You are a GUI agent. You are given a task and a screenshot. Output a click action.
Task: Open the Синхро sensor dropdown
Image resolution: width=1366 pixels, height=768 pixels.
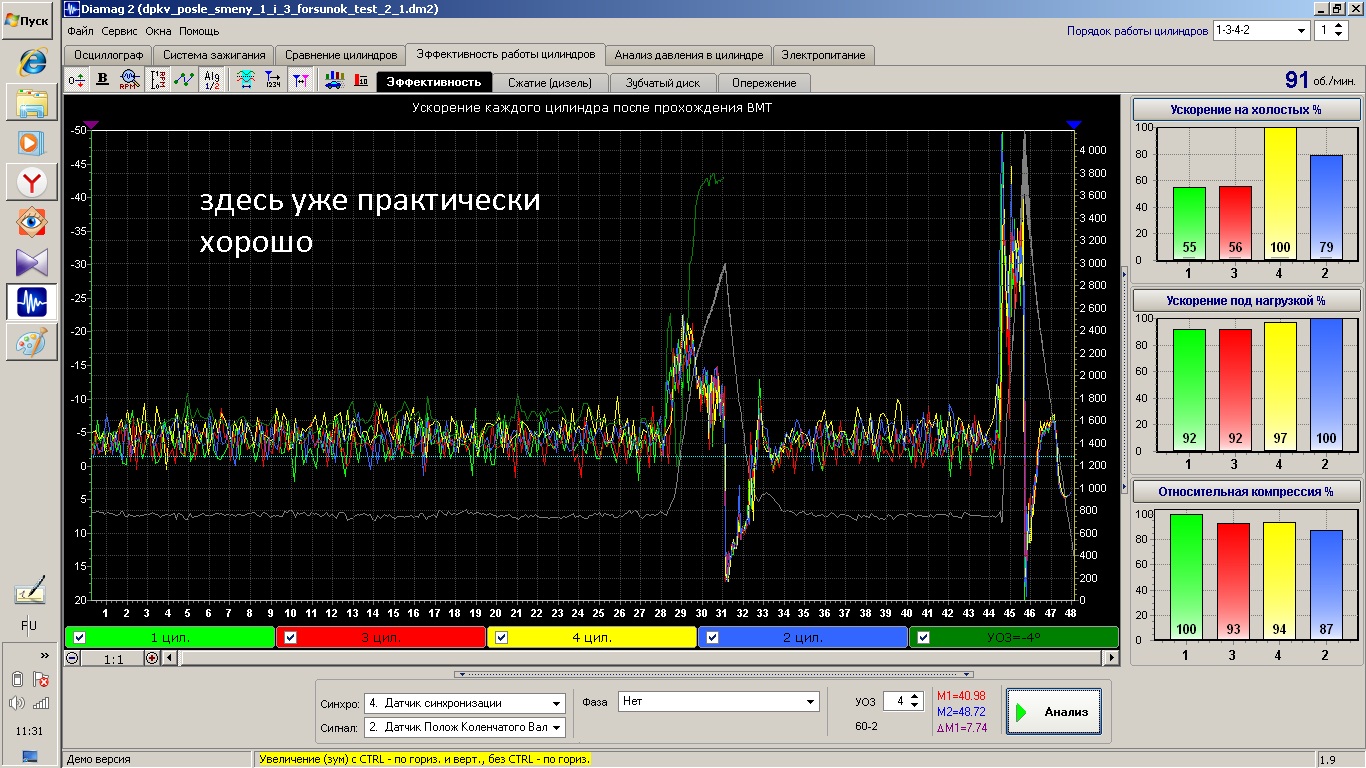click(464, 703)
